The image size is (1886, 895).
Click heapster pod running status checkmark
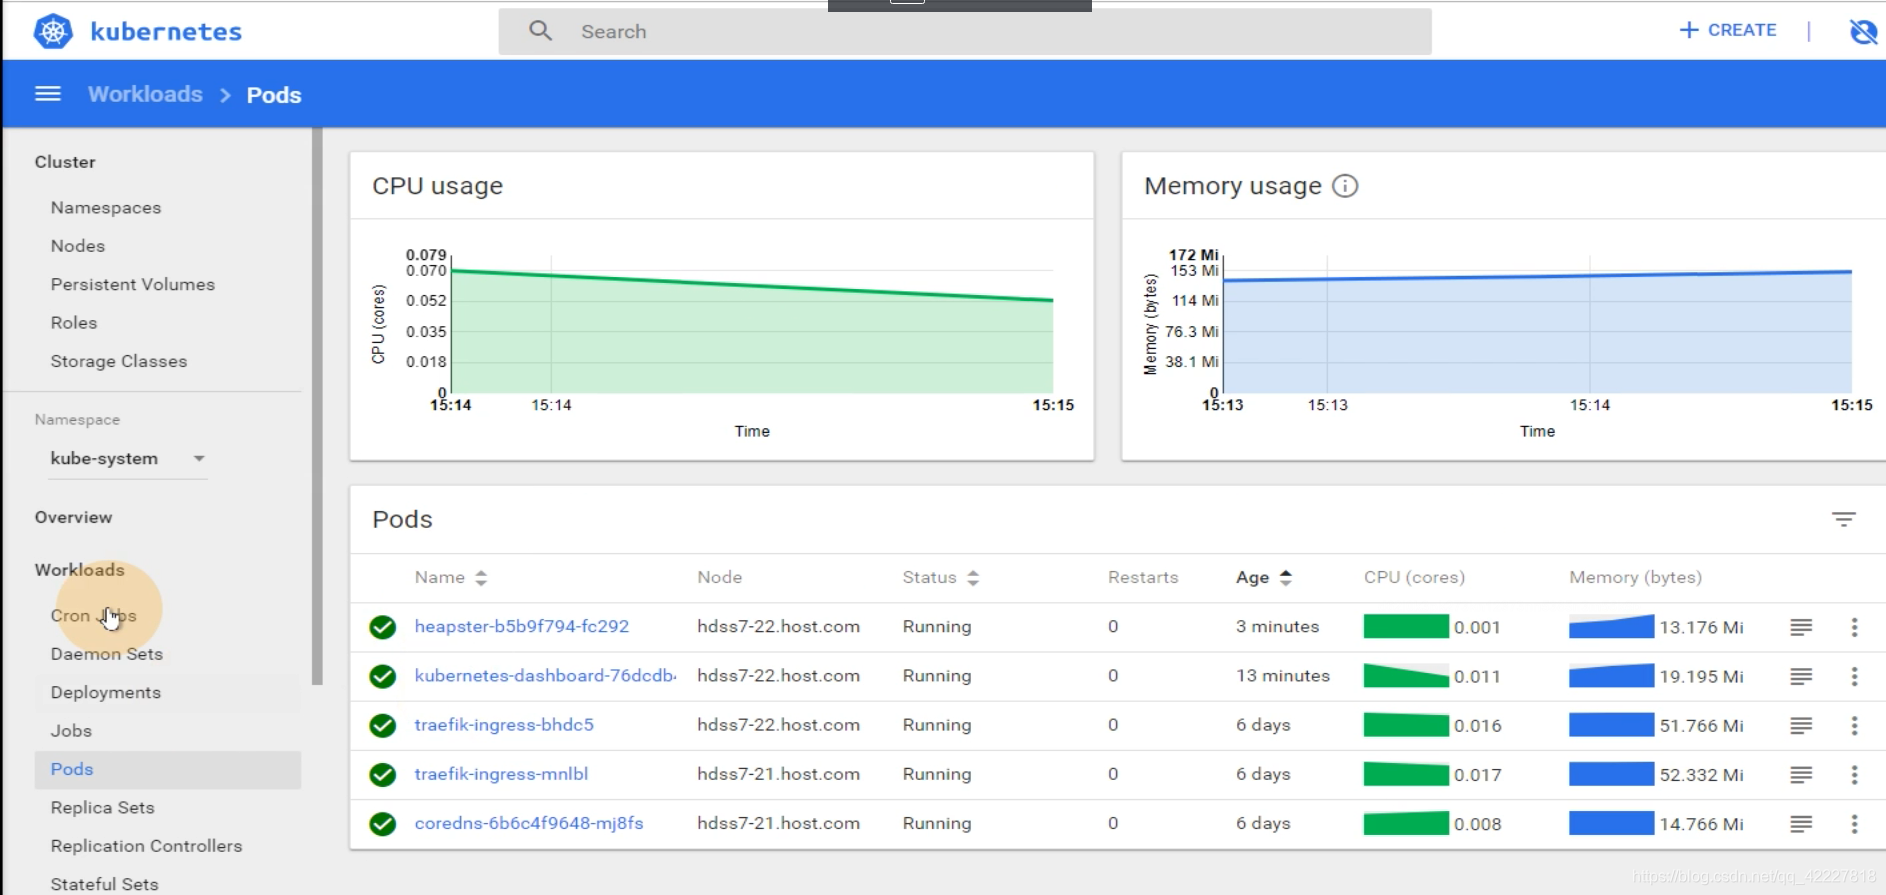pyautogui.click(x=382, y=627)
